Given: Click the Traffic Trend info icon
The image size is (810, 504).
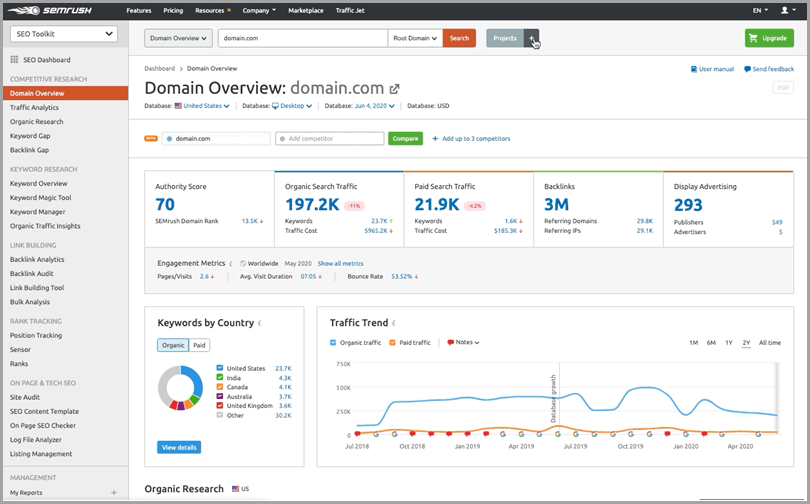Looking at the screenshot, I should [394, 323].
